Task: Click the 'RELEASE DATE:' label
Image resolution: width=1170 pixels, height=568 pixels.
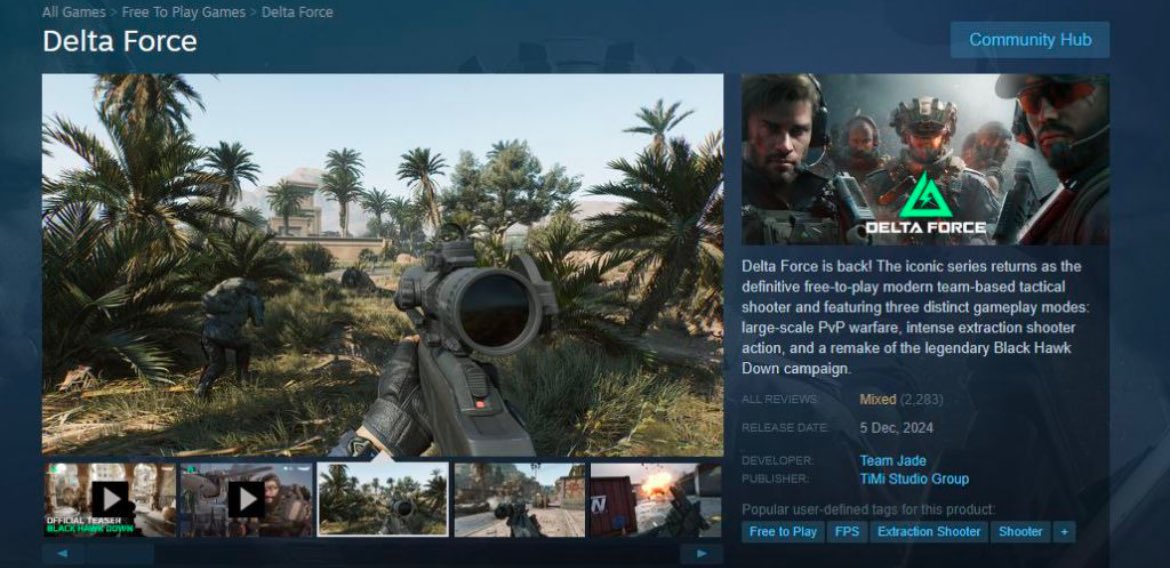Action: (784, 428)
